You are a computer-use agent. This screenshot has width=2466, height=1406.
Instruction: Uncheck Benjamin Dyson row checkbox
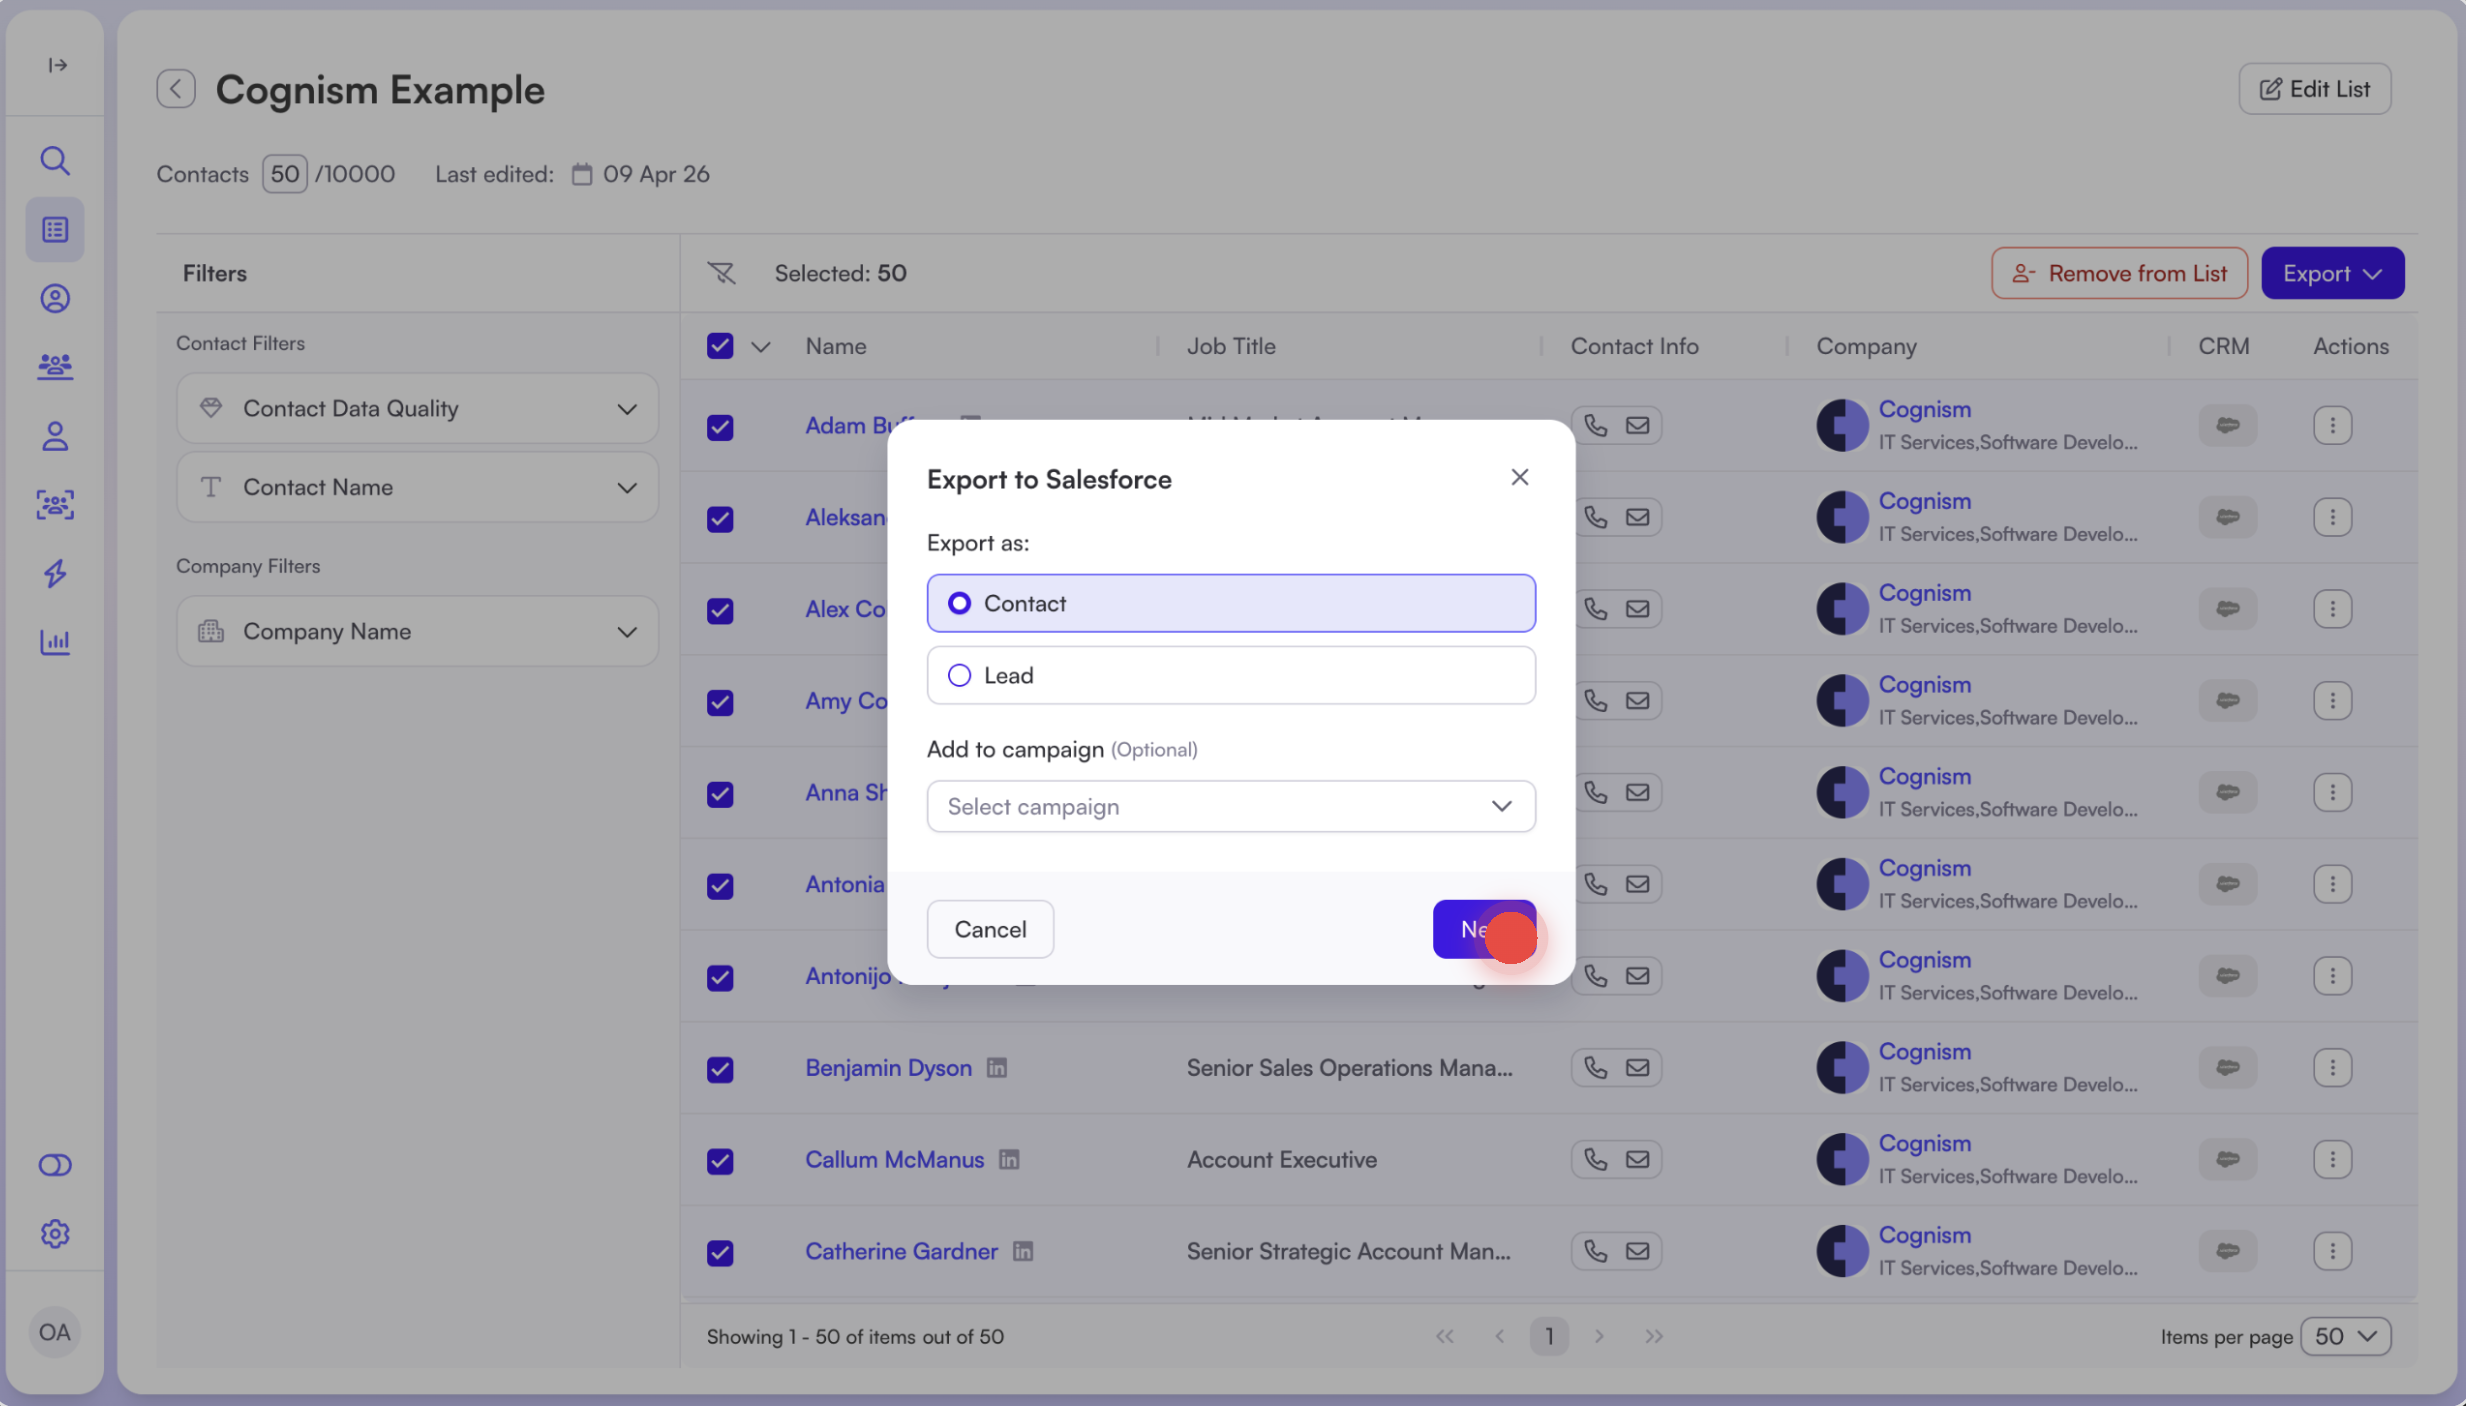pos(720,1068)
